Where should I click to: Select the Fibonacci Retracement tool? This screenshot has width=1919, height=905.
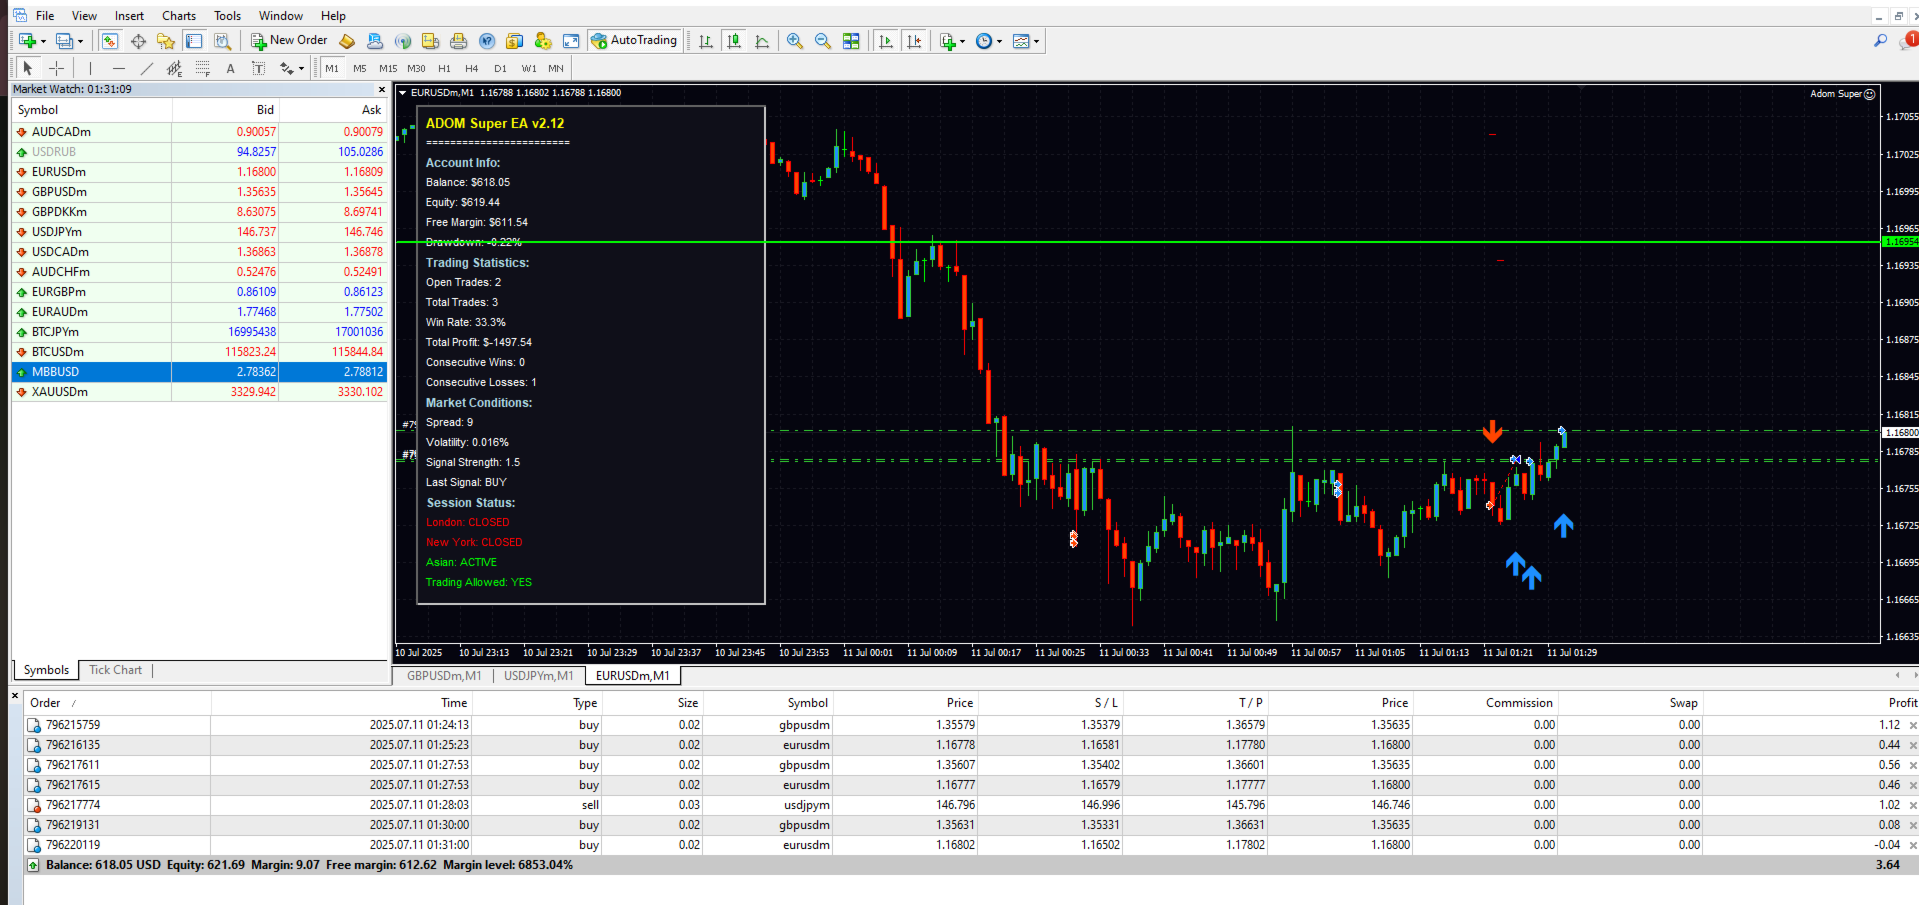point(203,68)
